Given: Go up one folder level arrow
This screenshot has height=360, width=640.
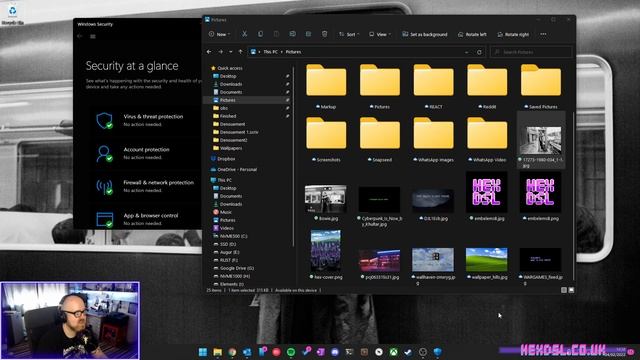Looking at the screenshot, I should [240, 52].
